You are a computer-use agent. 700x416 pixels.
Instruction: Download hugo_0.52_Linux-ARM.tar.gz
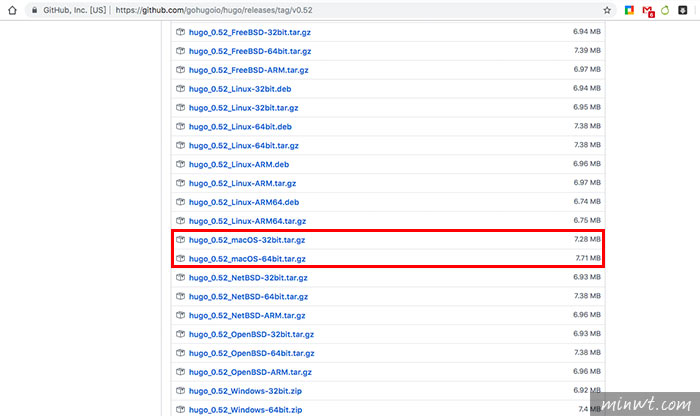click(x=242, y=183)
